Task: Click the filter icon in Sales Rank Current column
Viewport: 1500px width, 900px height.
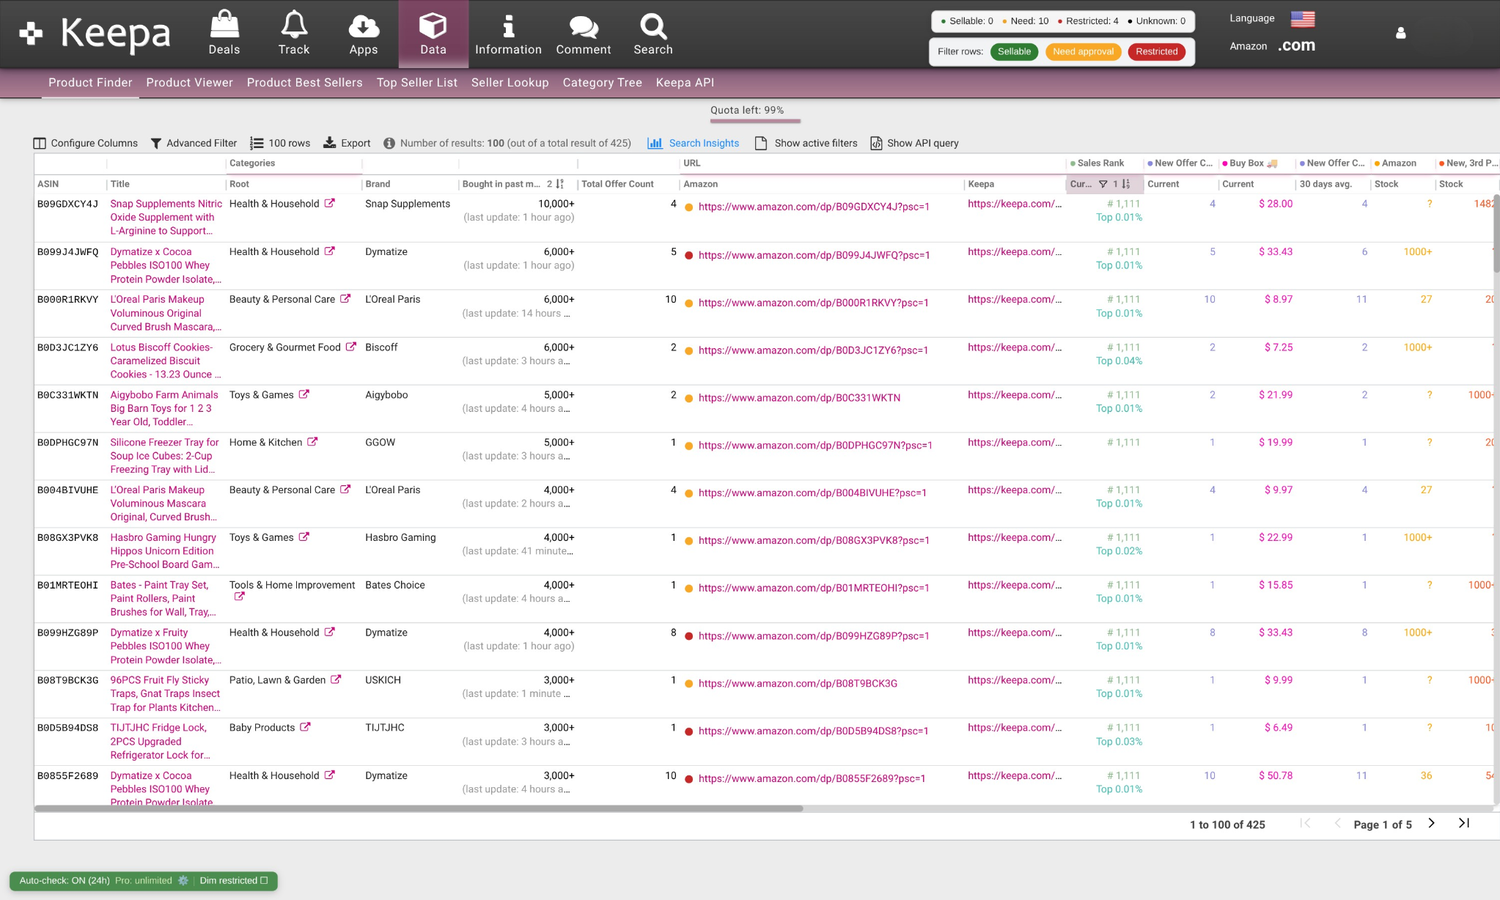Action: click(1103, 184)
